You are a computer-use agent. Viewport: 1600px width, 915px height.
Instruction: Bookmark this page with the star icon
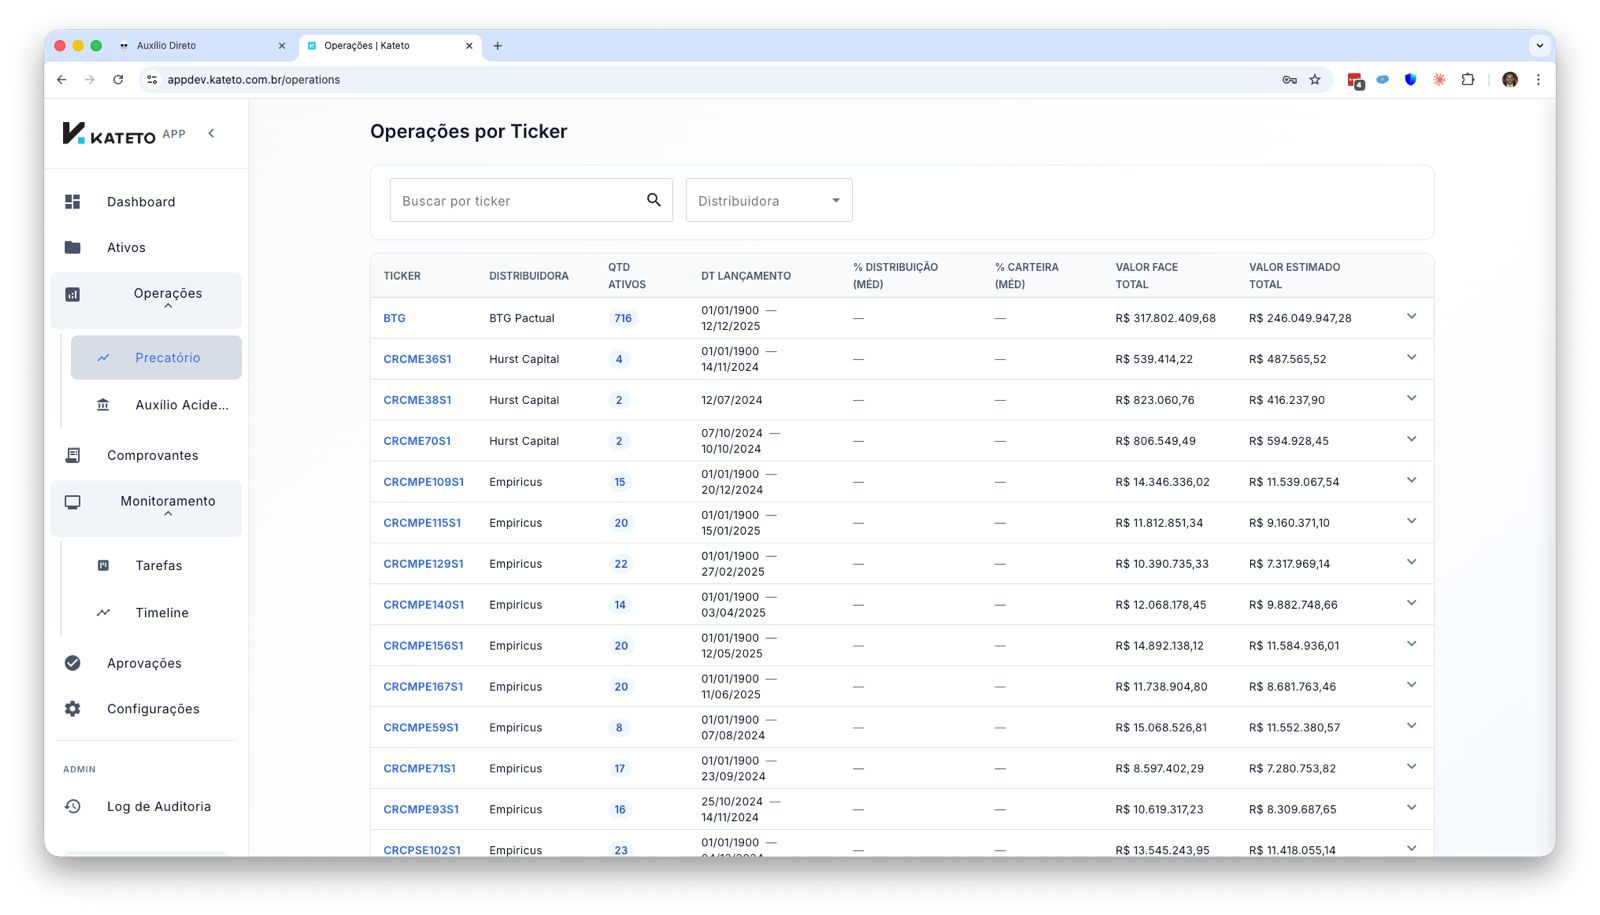[x=1315, y=80]
